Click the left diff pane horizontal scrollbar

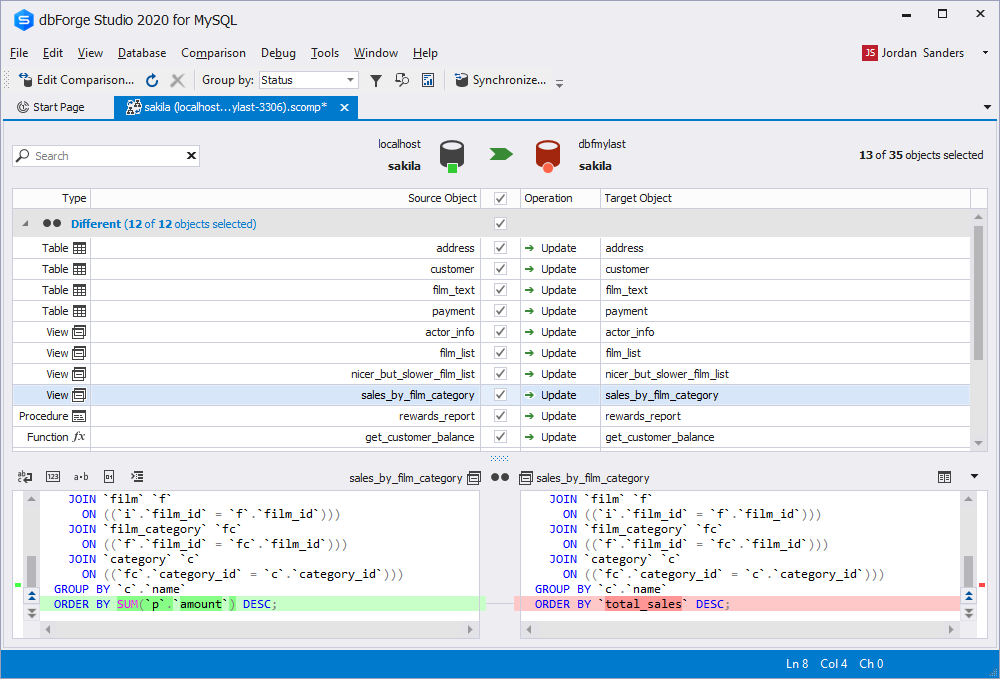(258, 629)
